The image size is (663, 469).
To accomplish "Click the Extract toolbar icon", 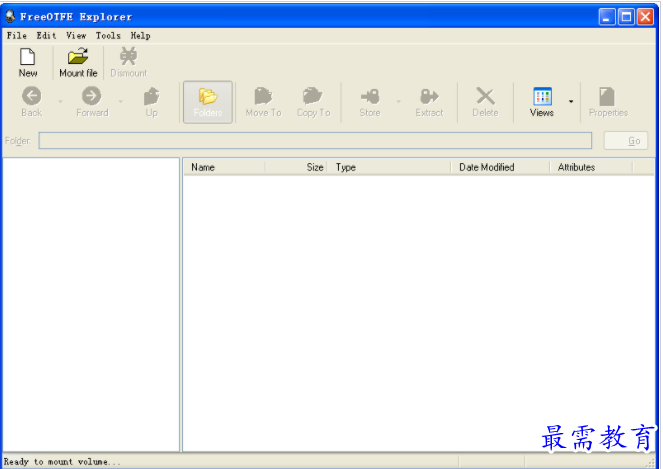I will click(429, 96).
